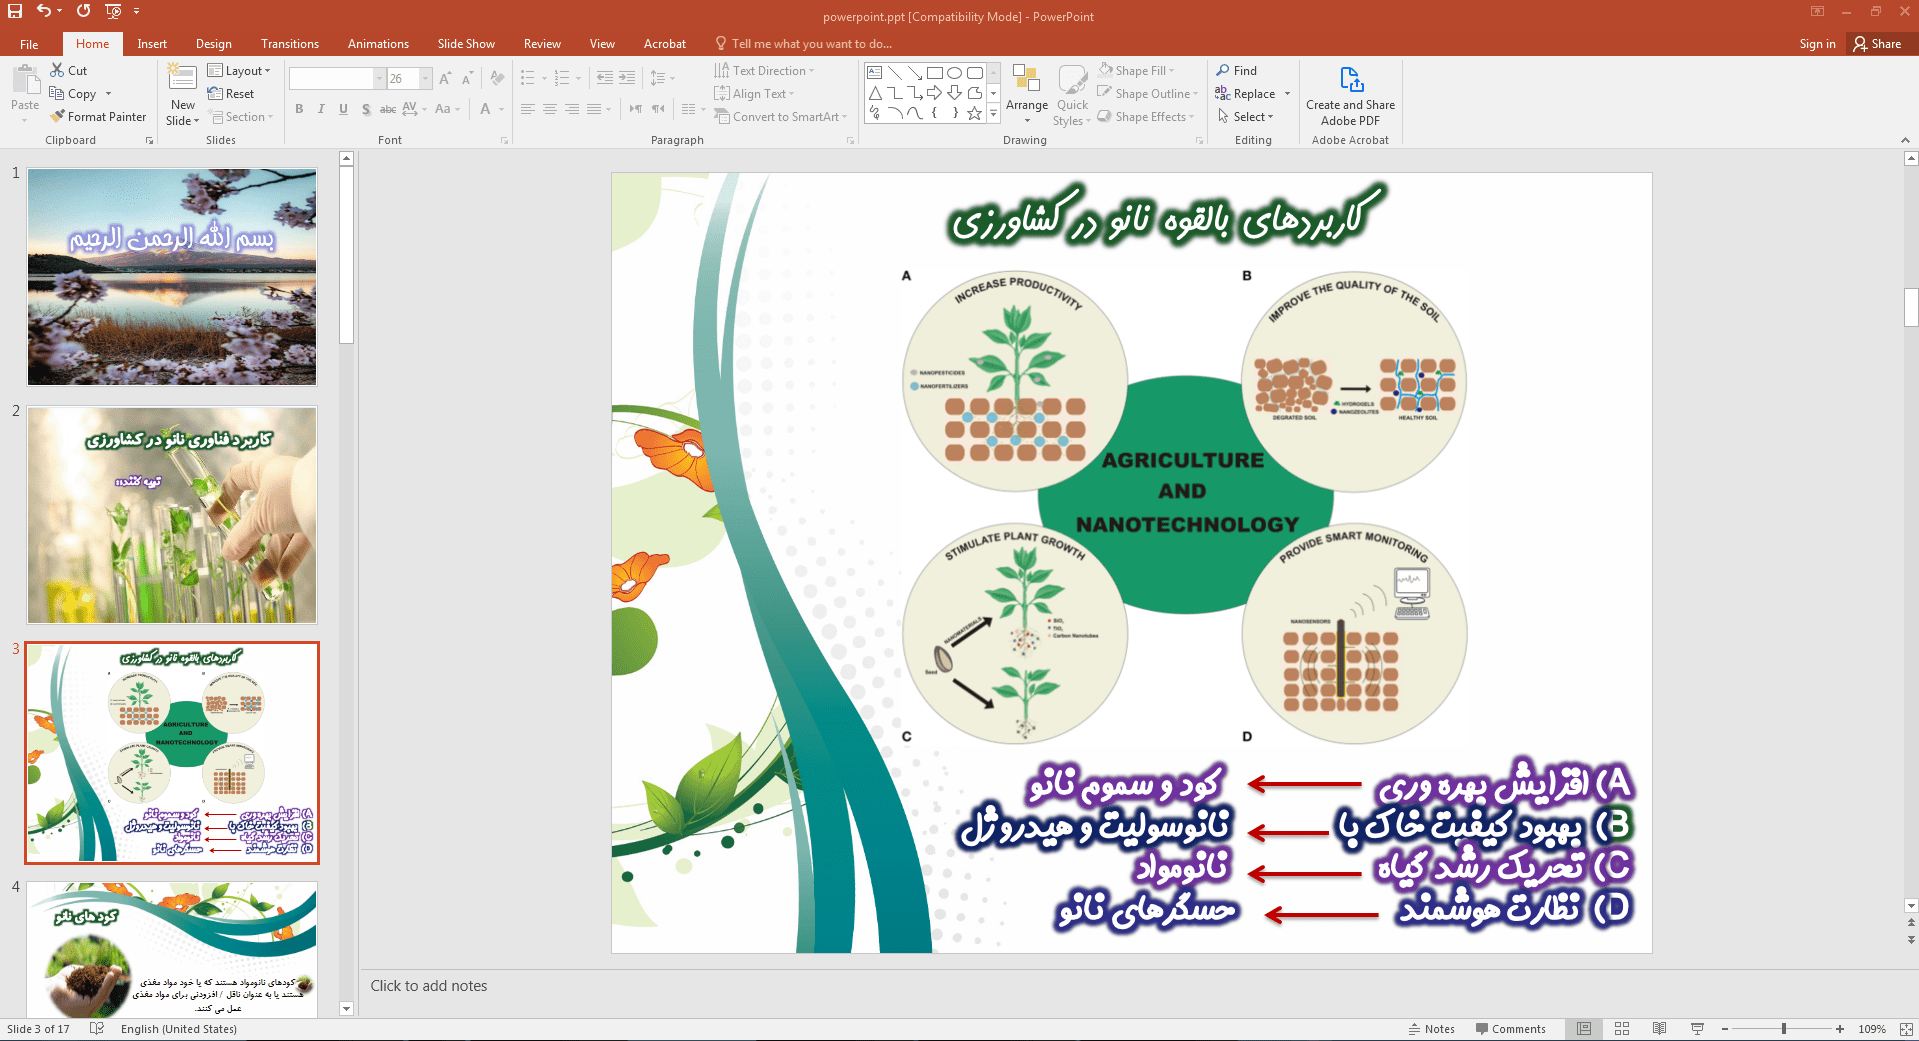Click the zoom slider handle
This screenshot has height=1041, width=1919.
coord(1784,1029)
